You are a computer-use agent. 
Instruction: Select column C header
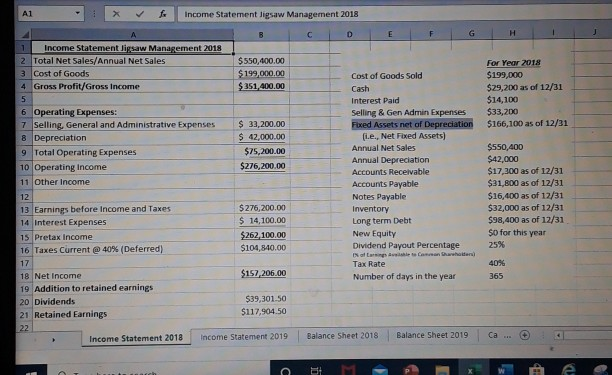coord(310,34)
